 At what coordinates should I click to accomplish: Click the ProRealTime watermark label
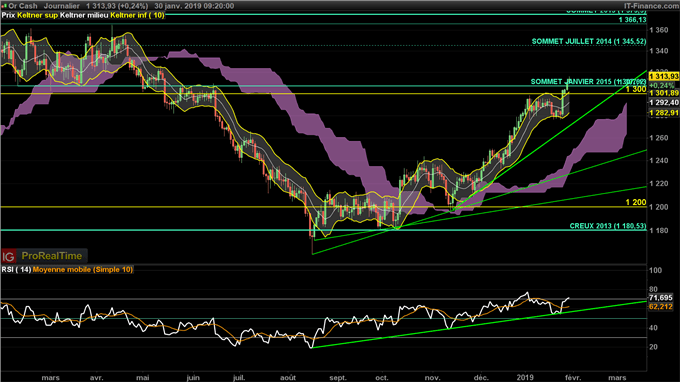(x=52, y=256)
